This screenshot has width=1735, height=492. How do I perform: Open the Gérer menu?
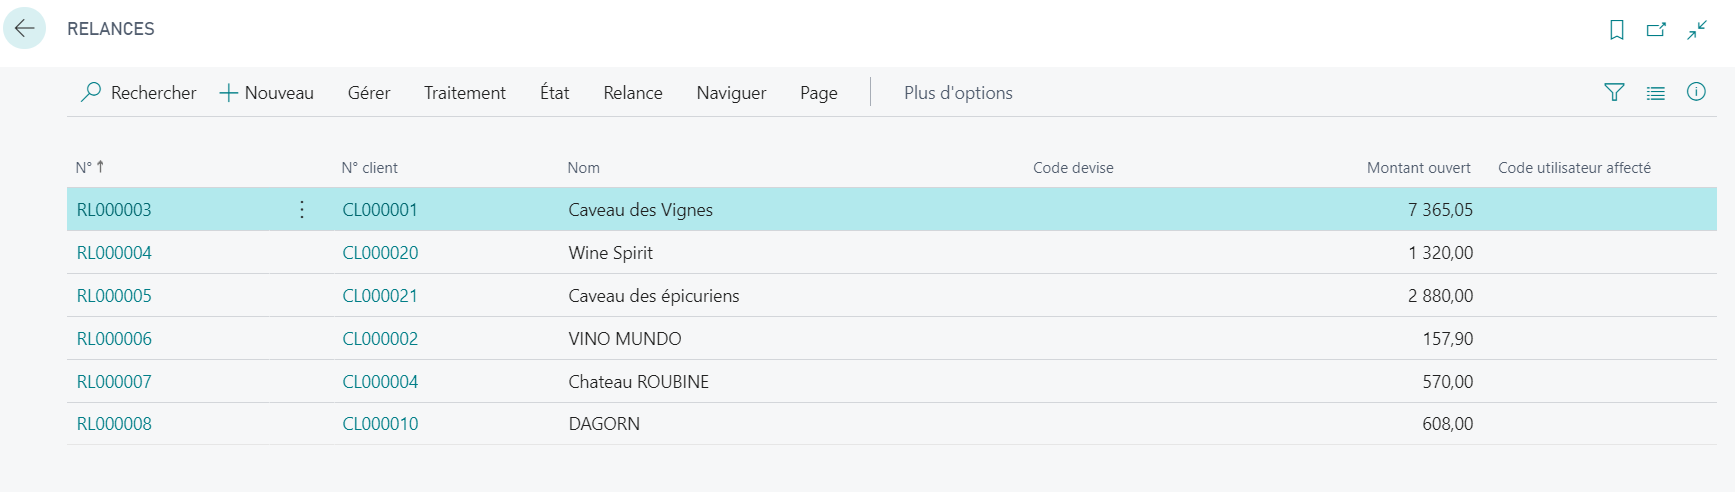[369, 92]
